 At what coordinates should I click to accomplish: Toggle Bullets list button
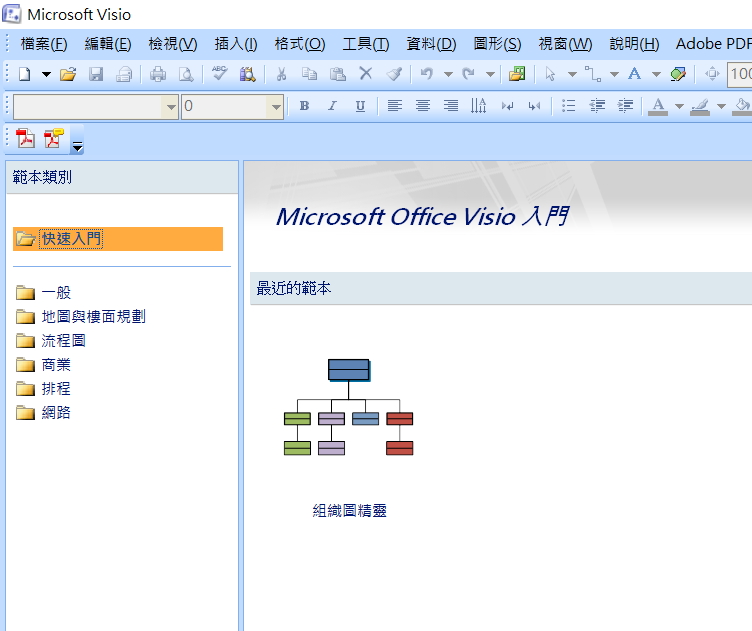pyautogui.click(x=569, y=106)
